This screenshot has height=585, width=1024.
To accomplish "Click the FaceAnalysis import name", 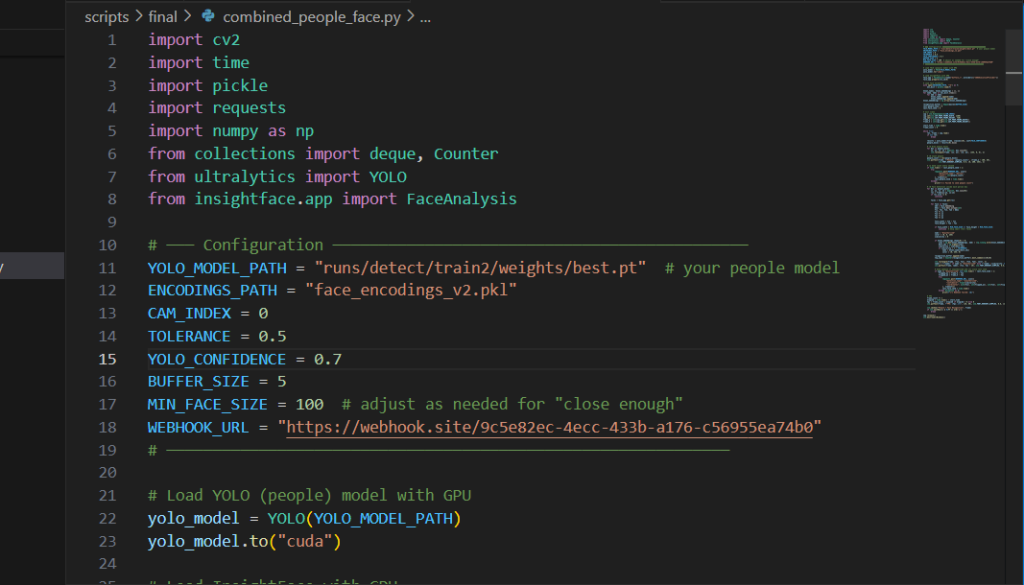I will (461, 199).
